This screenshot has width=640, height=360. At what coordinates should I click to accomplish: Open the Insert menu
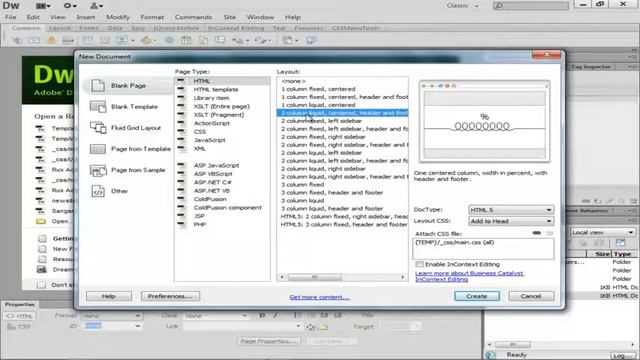click(86, 17)
